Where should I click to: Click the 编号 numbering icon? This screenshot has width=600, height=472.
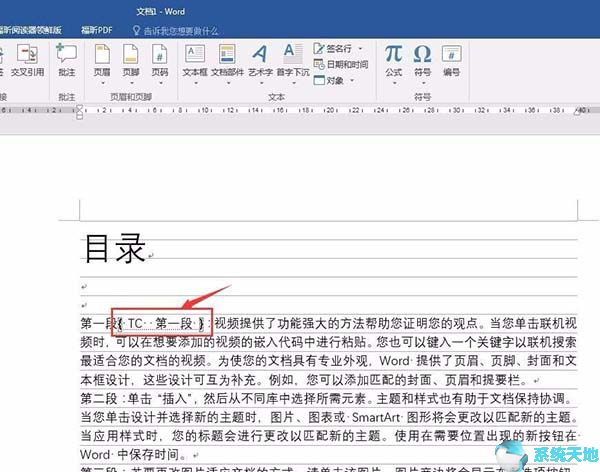tap(452, 58)
